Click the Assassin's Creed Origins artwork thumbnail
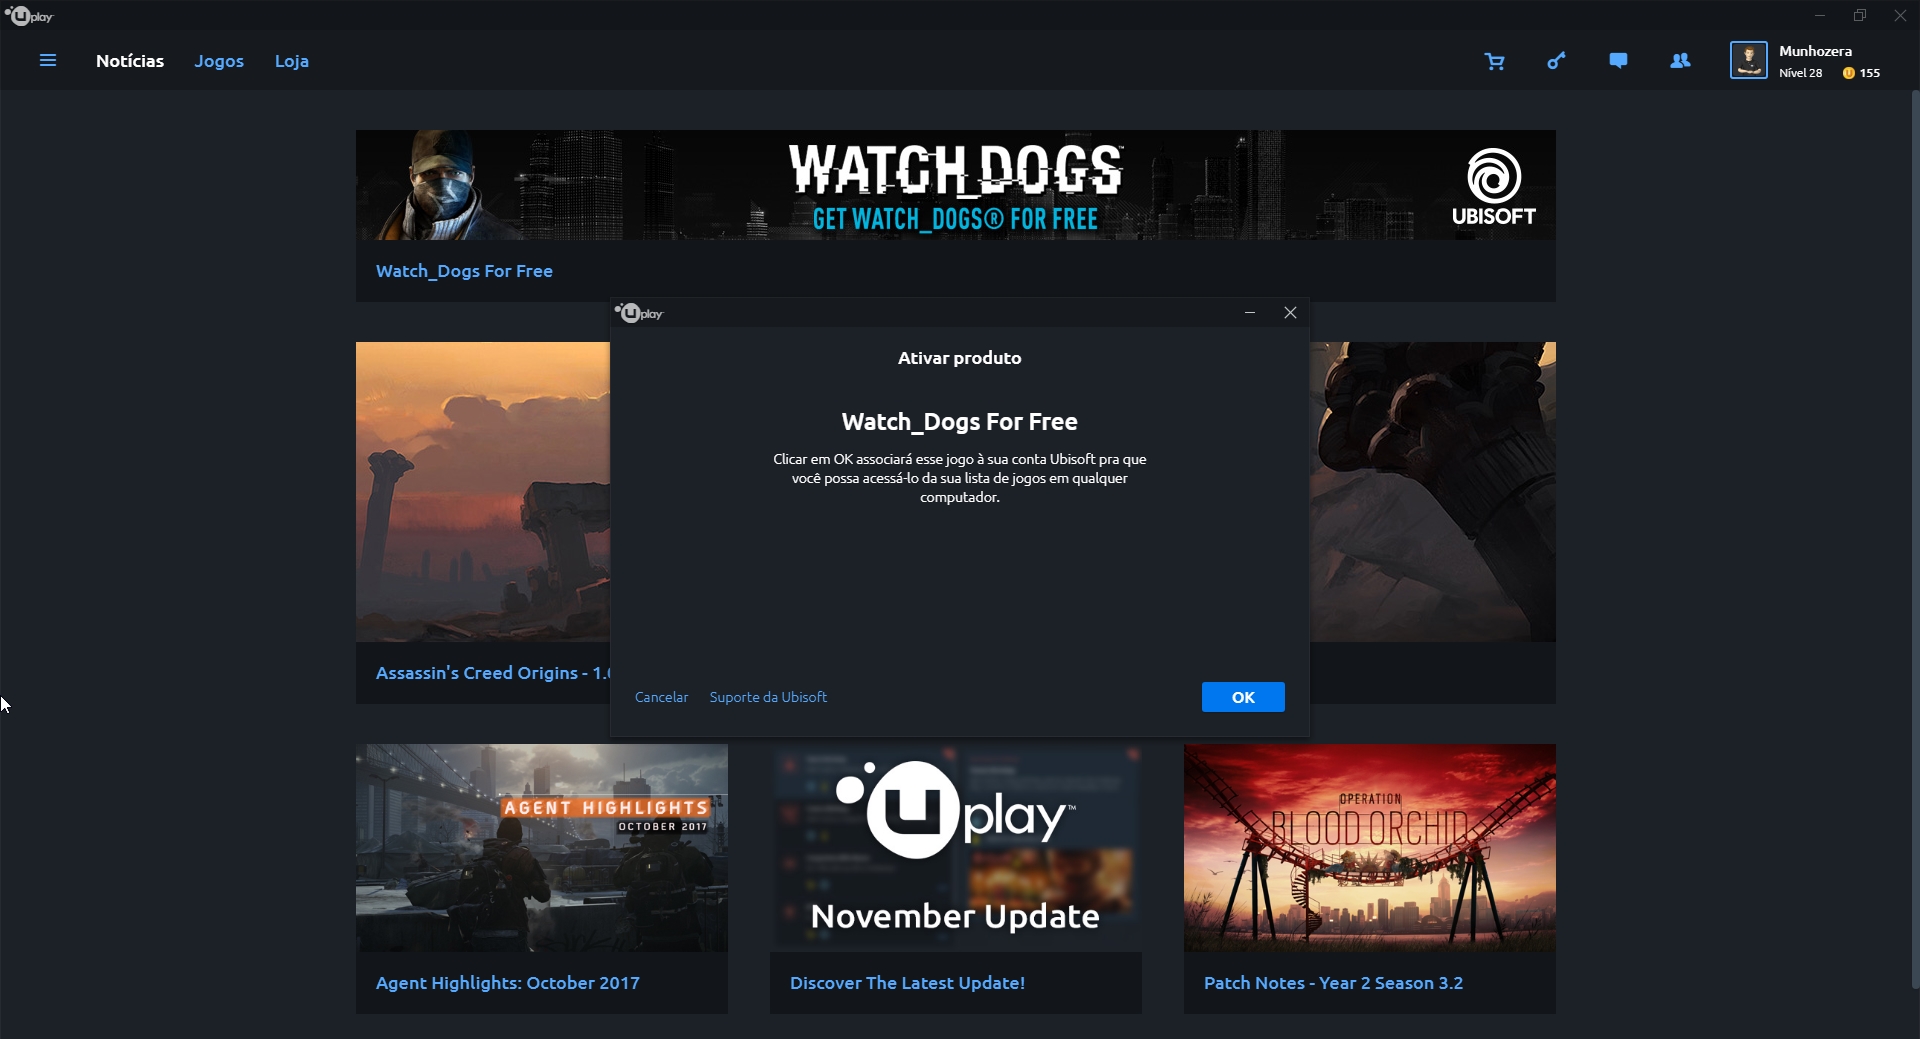This screenshot has width=1920, height=1039. point(482,492)
